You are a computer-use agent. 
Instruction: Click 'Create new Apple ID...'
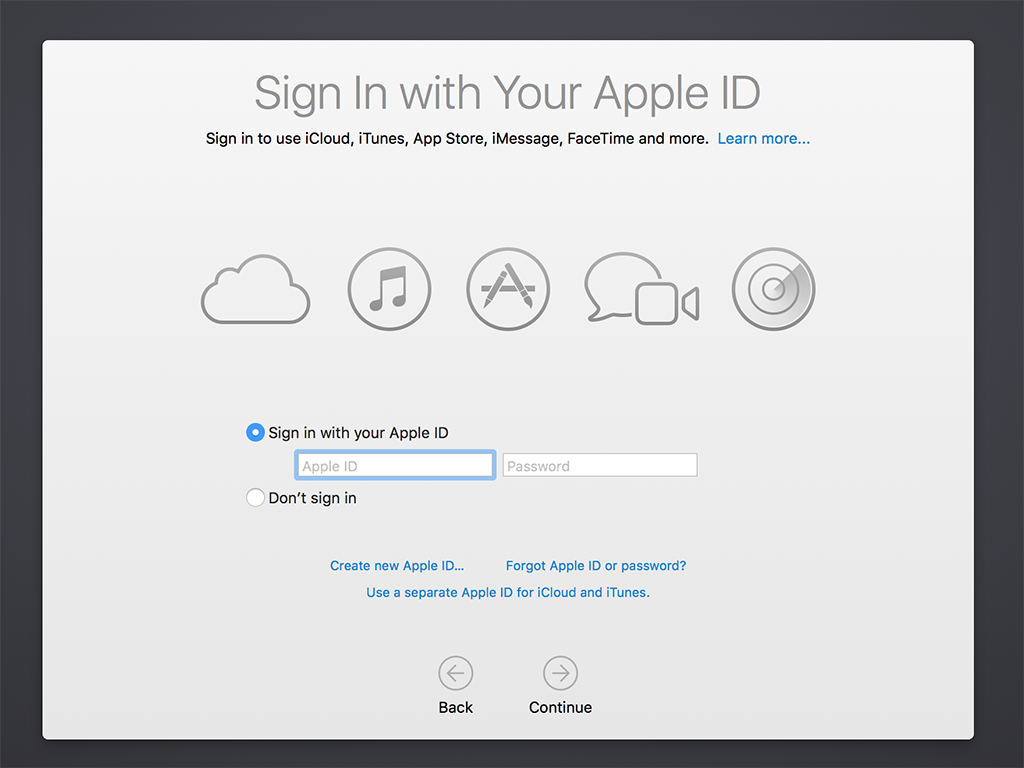point(397,565)
